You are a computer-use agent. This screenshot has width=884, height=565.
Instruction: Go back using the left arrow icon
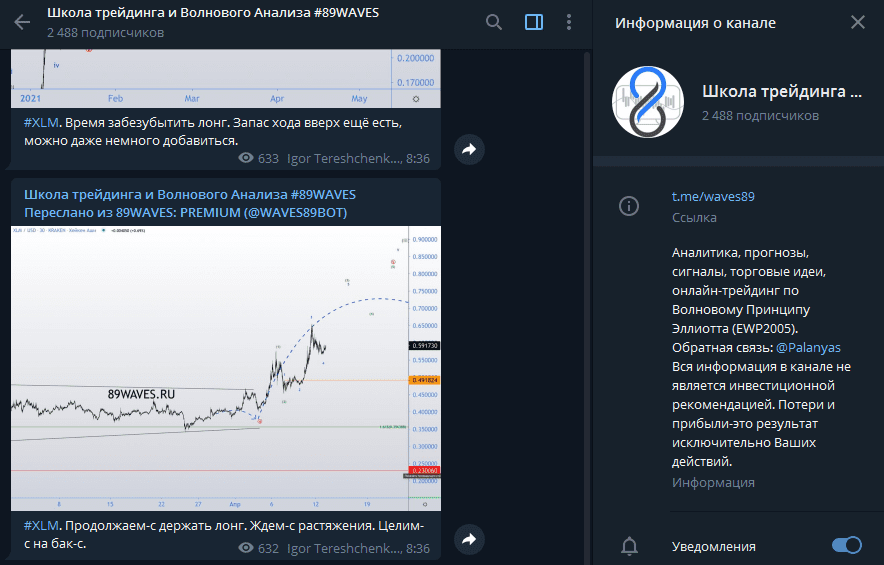pos(22,23)
